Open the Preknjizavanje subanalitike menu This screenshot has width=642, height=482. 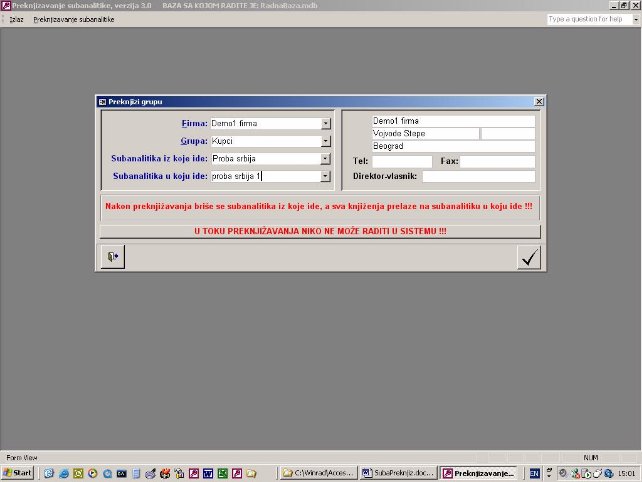[73, 19]
